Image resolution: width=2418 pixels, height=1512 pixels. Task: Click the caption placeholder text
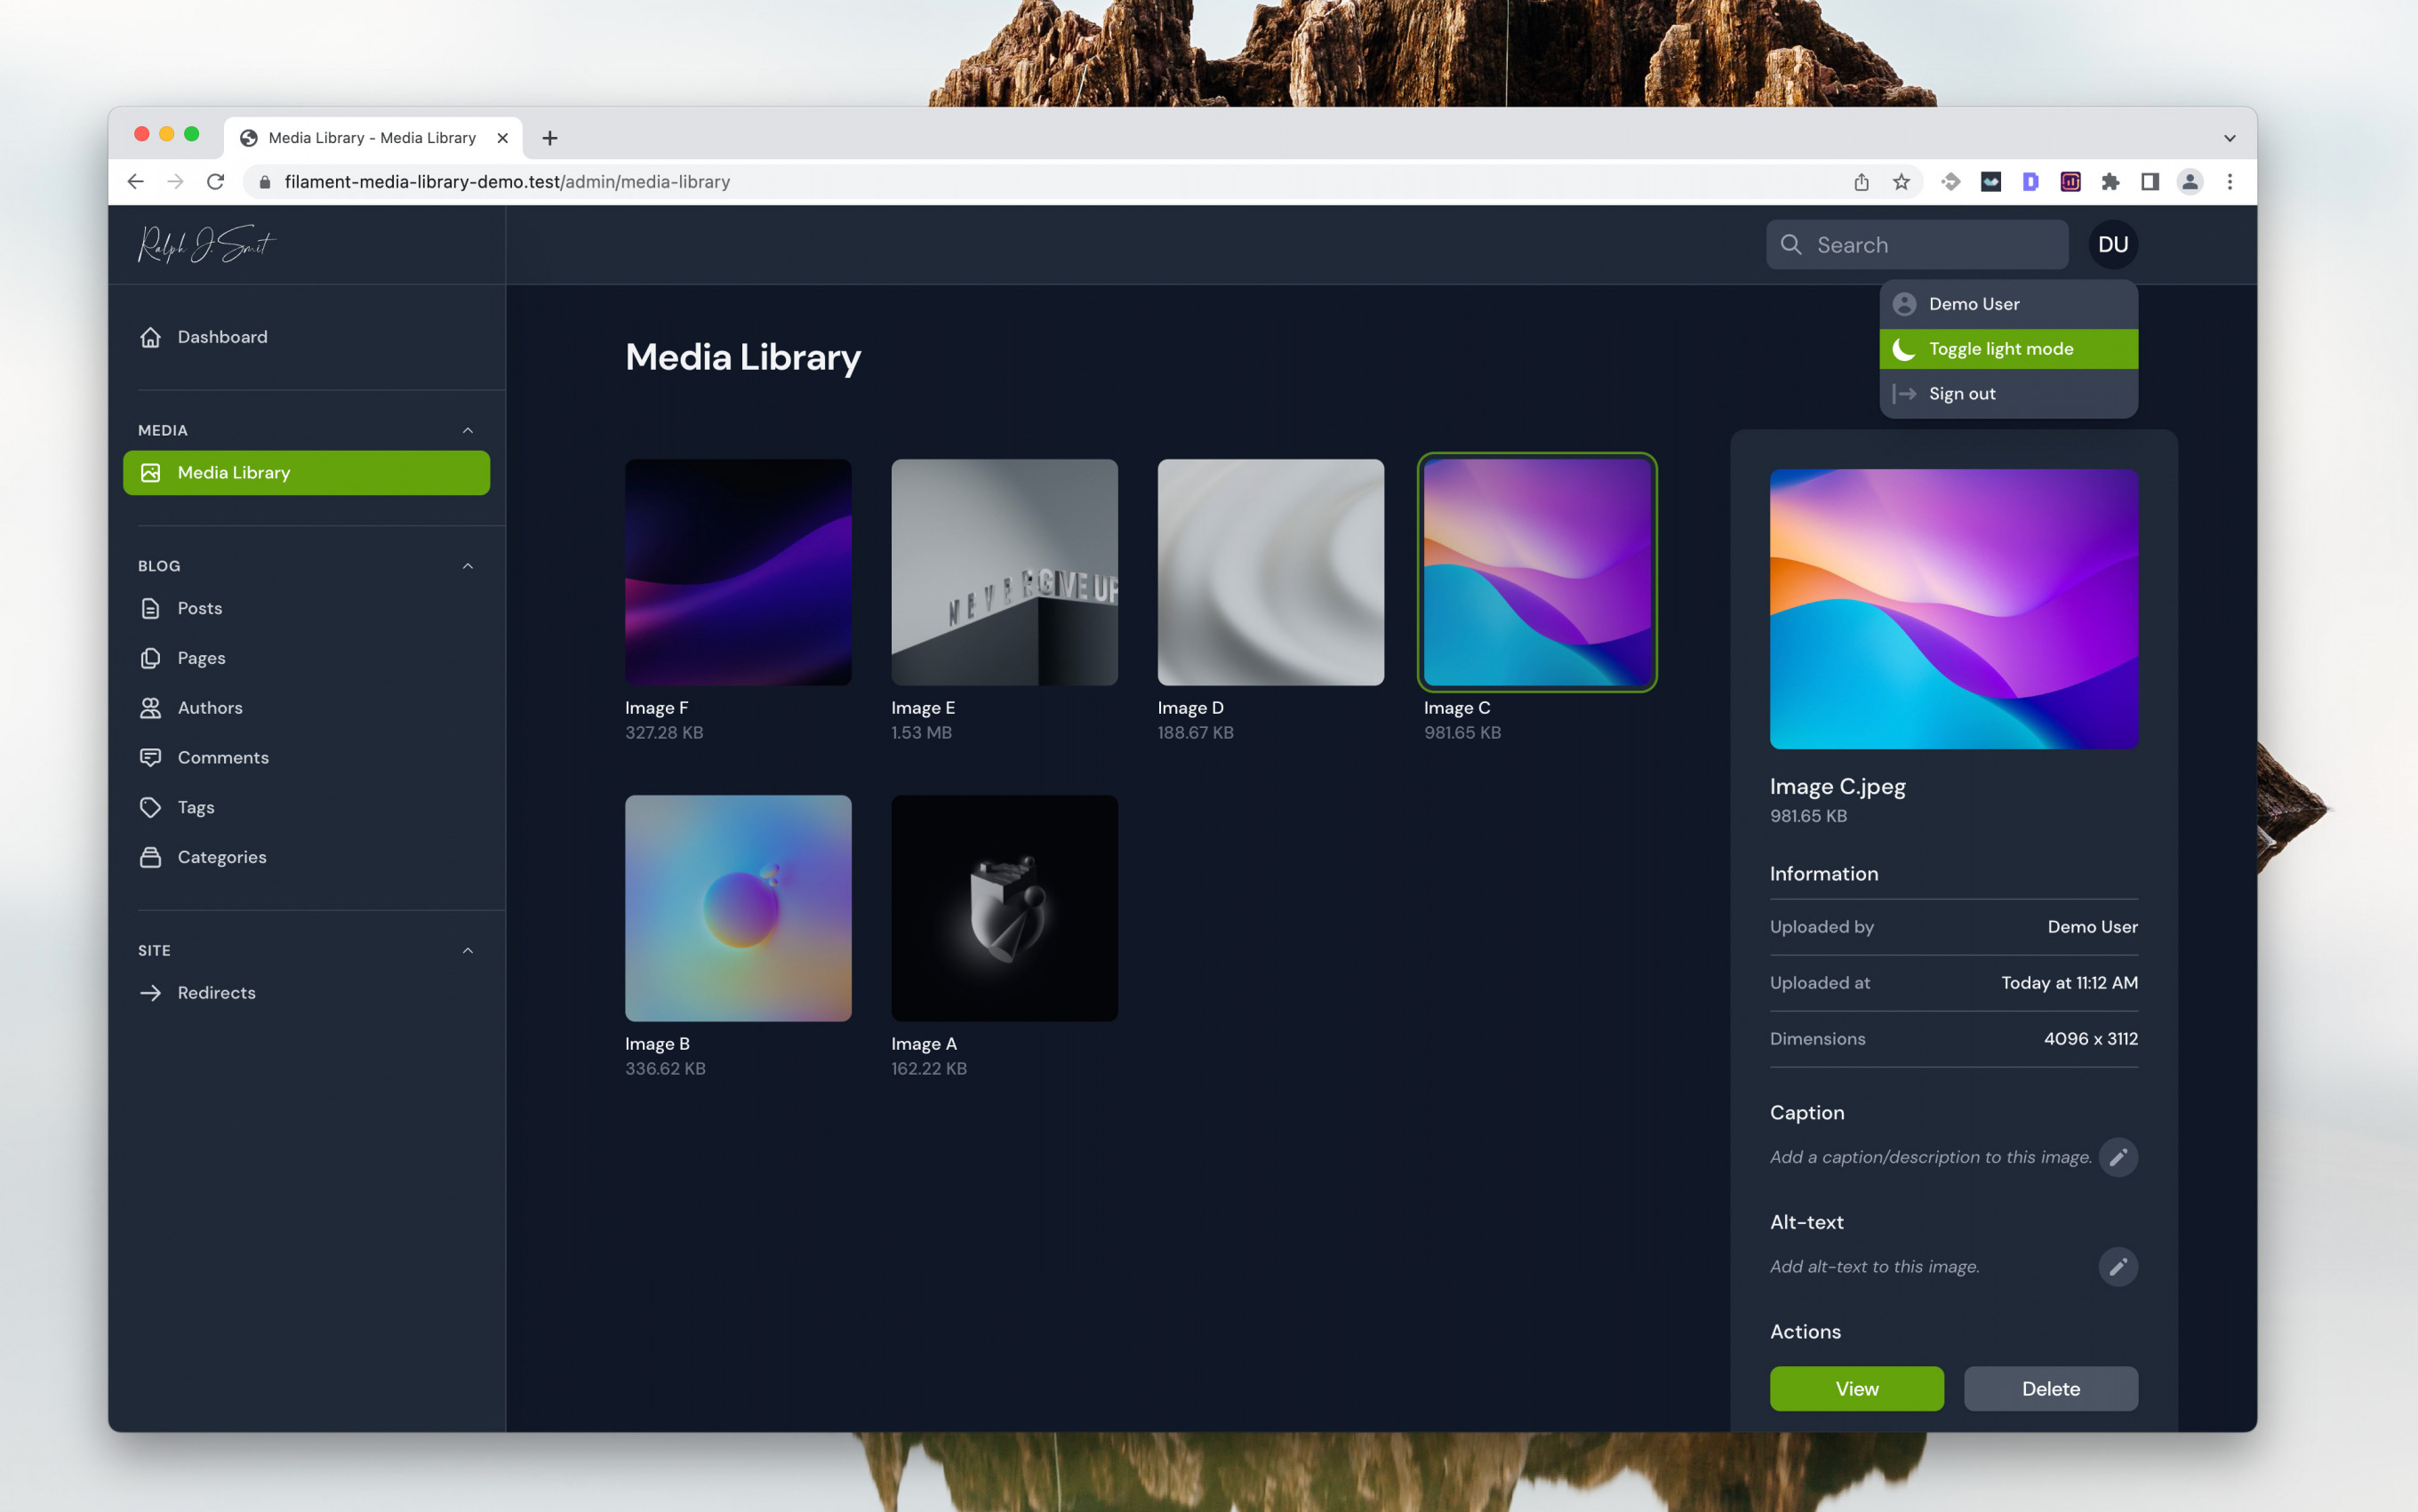point(1930,1157)
